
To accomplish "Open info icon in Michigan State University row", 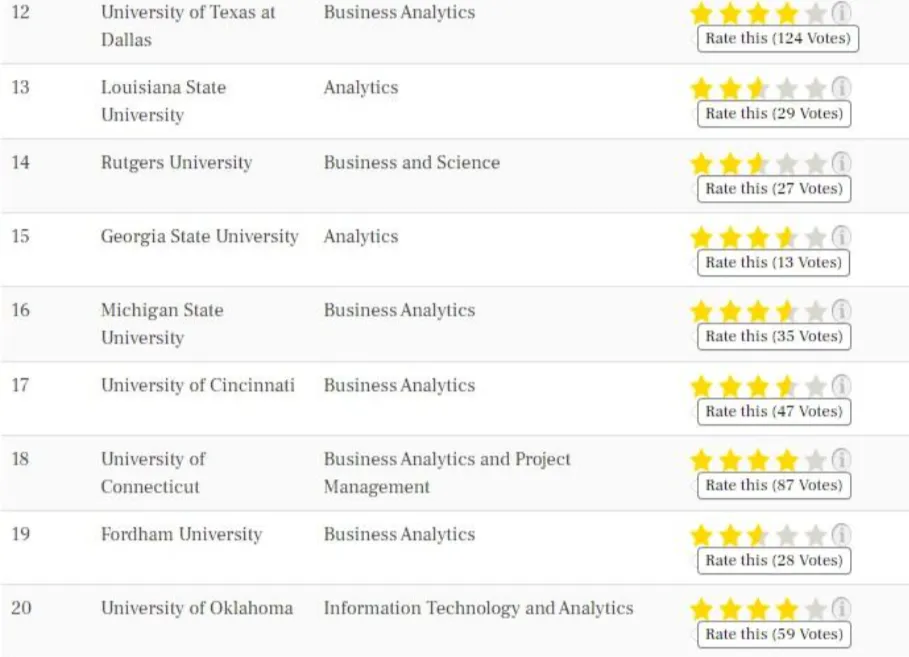I will (842, 311).
